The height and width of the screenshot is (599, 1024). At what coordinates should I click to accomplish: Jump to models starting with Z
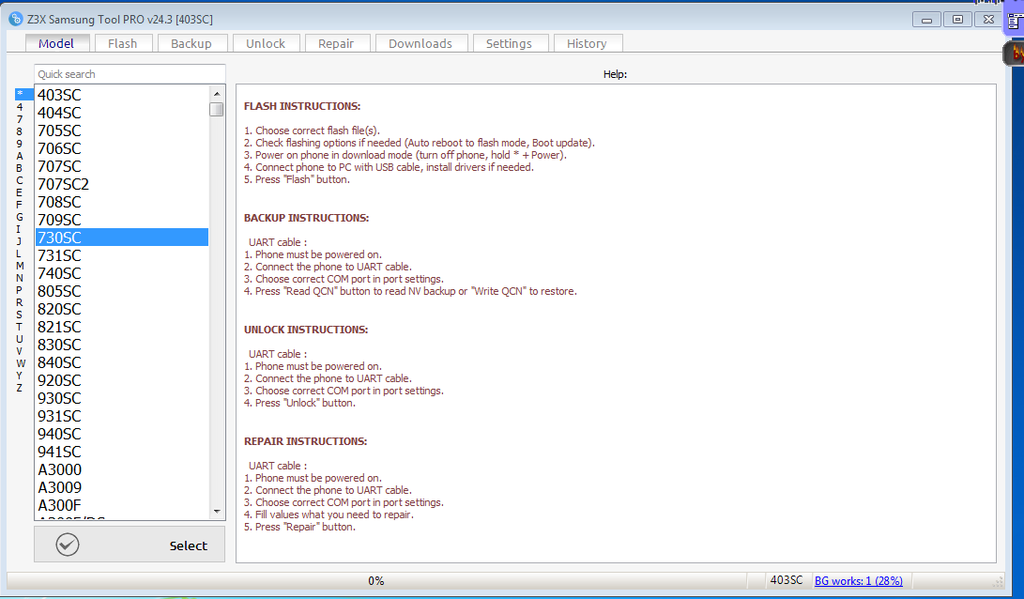(x=20, y=388)
